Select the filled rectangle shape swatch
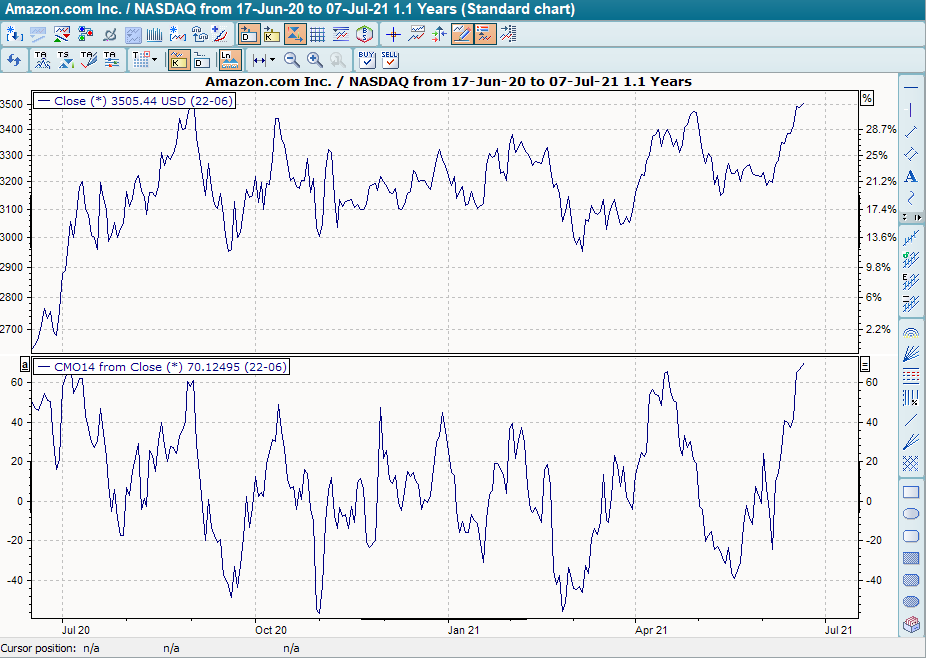This screenshot has height=658, width=926. click(911, 558)
